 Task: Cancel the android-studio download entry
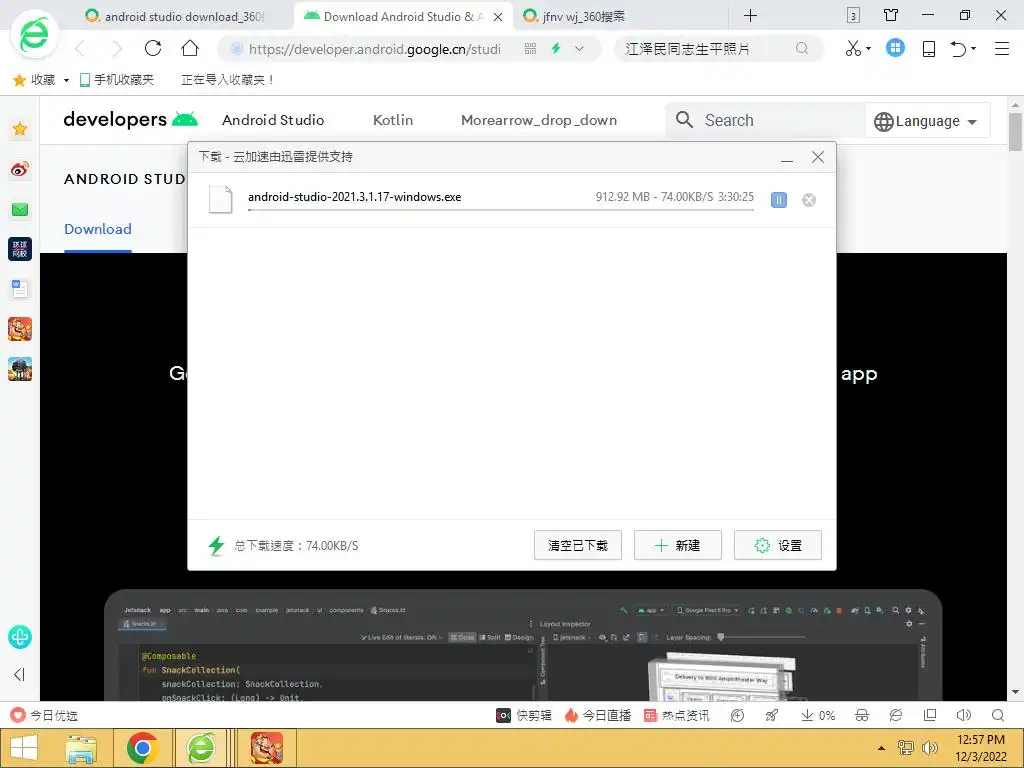pyautogui.click(x=808, y=200)
